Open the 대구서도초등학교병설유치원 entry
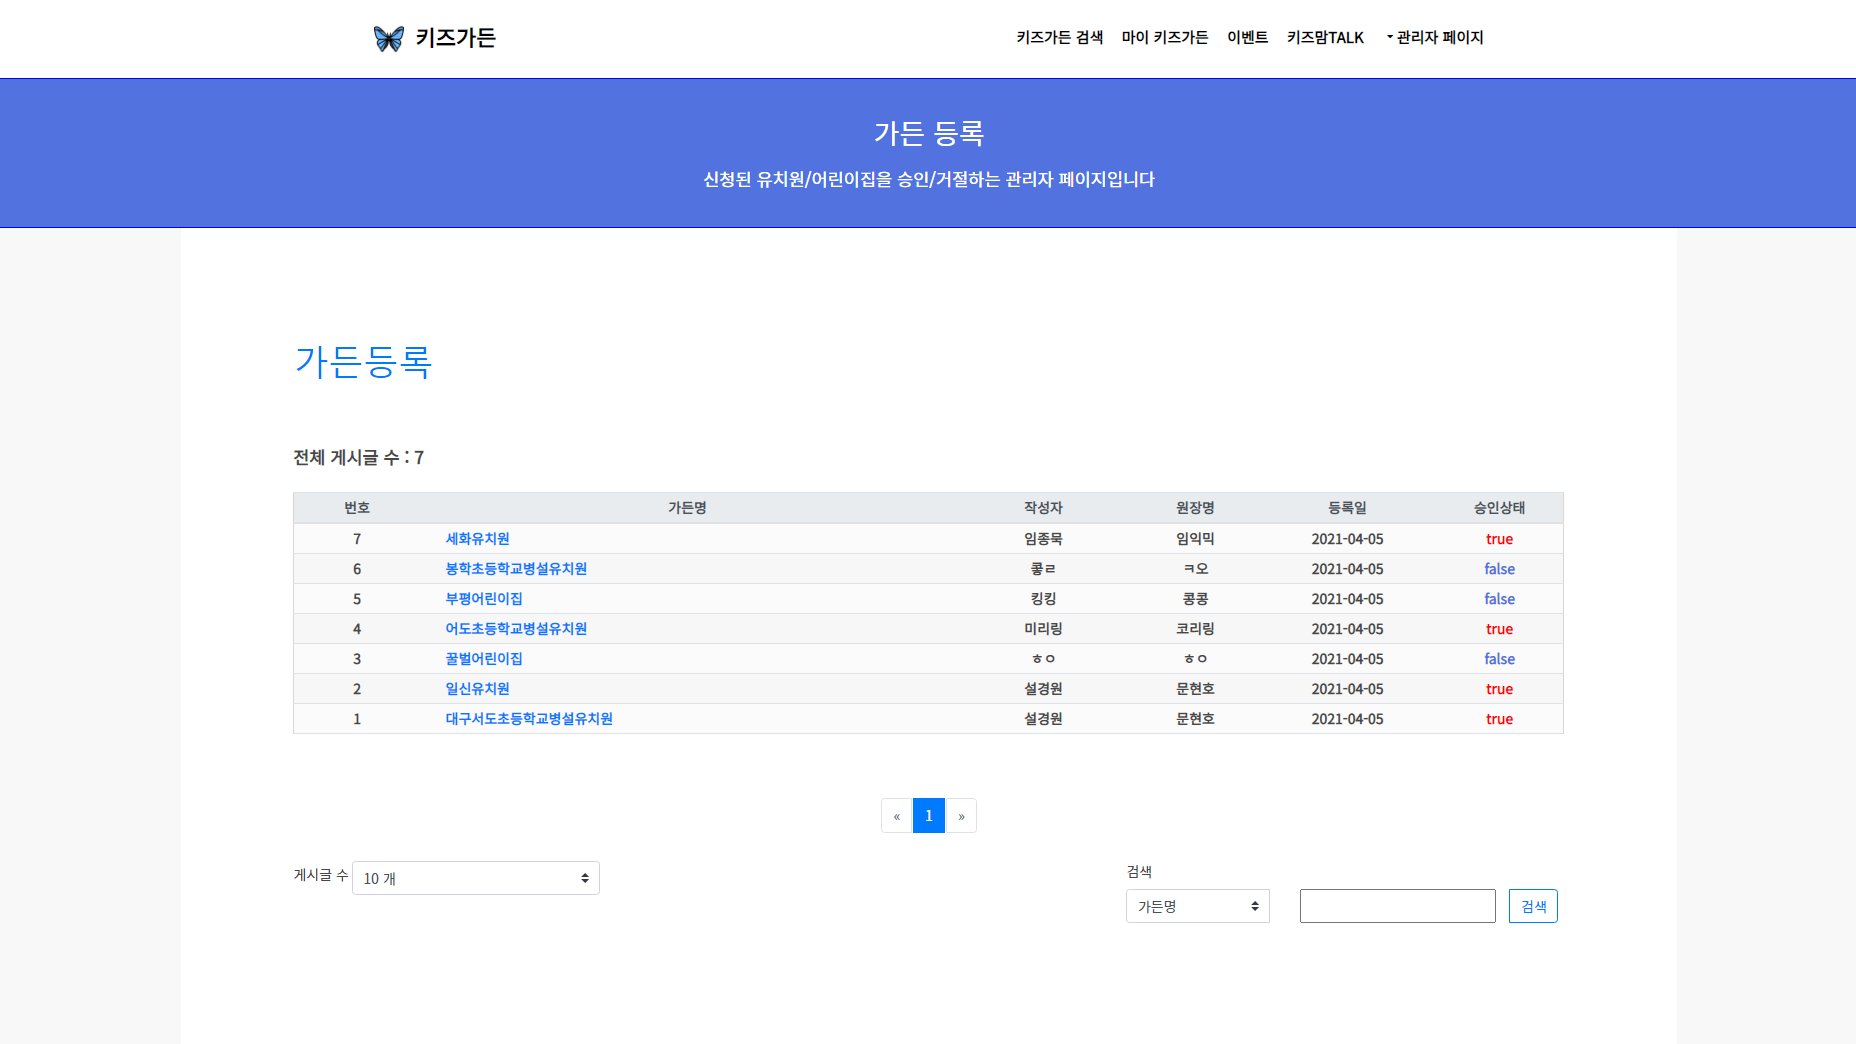This screenshot has width=1856, height=1044. [529, 719]
